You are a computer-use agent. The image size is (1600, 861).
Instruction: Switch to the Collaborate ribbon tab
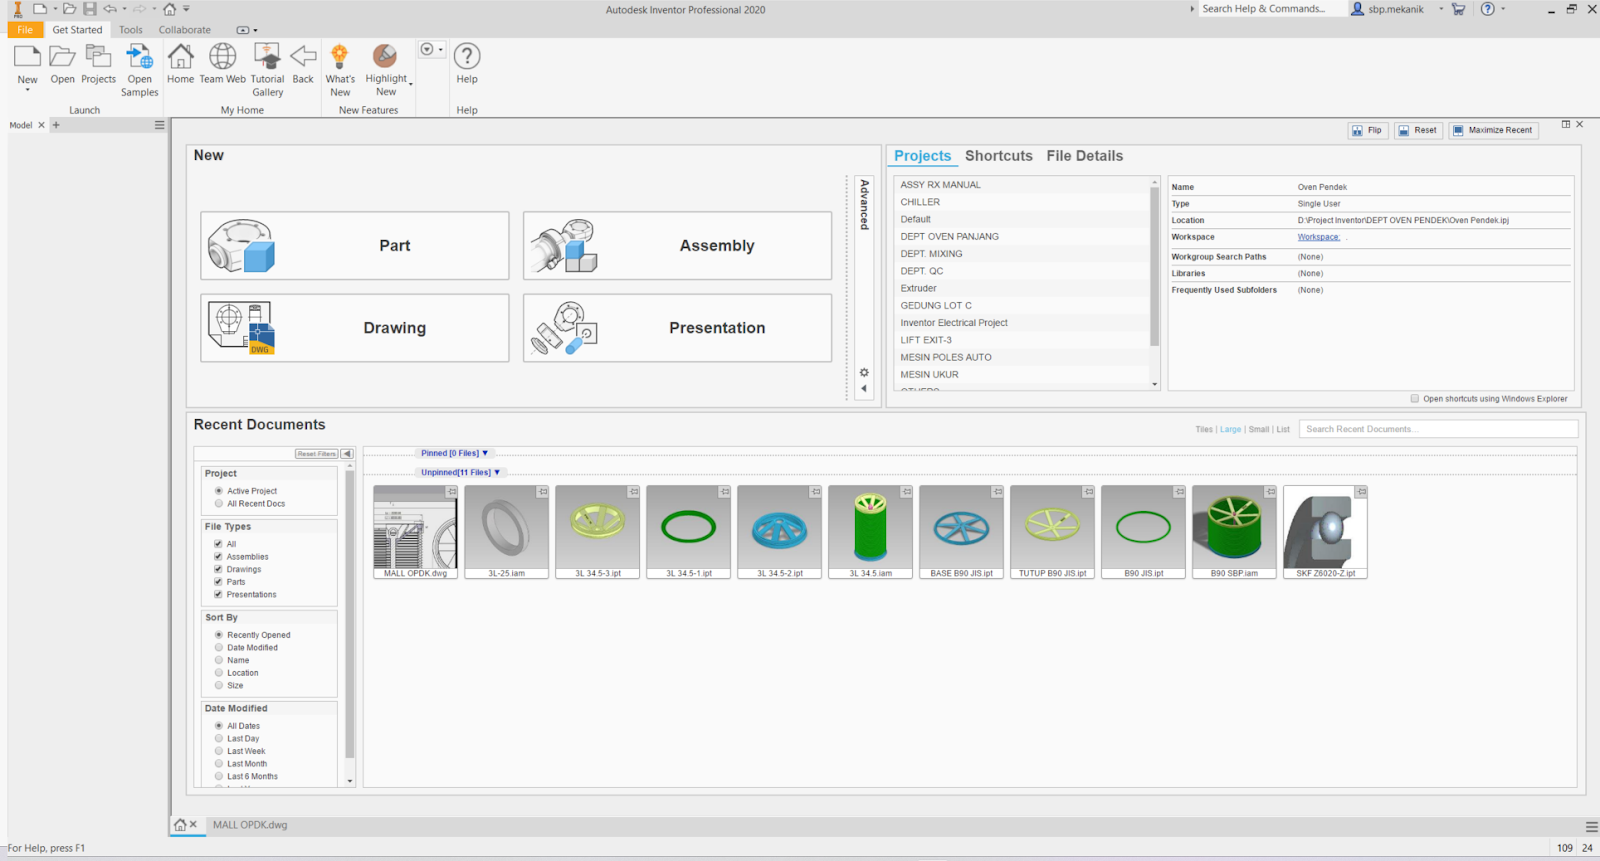[185, 30]
